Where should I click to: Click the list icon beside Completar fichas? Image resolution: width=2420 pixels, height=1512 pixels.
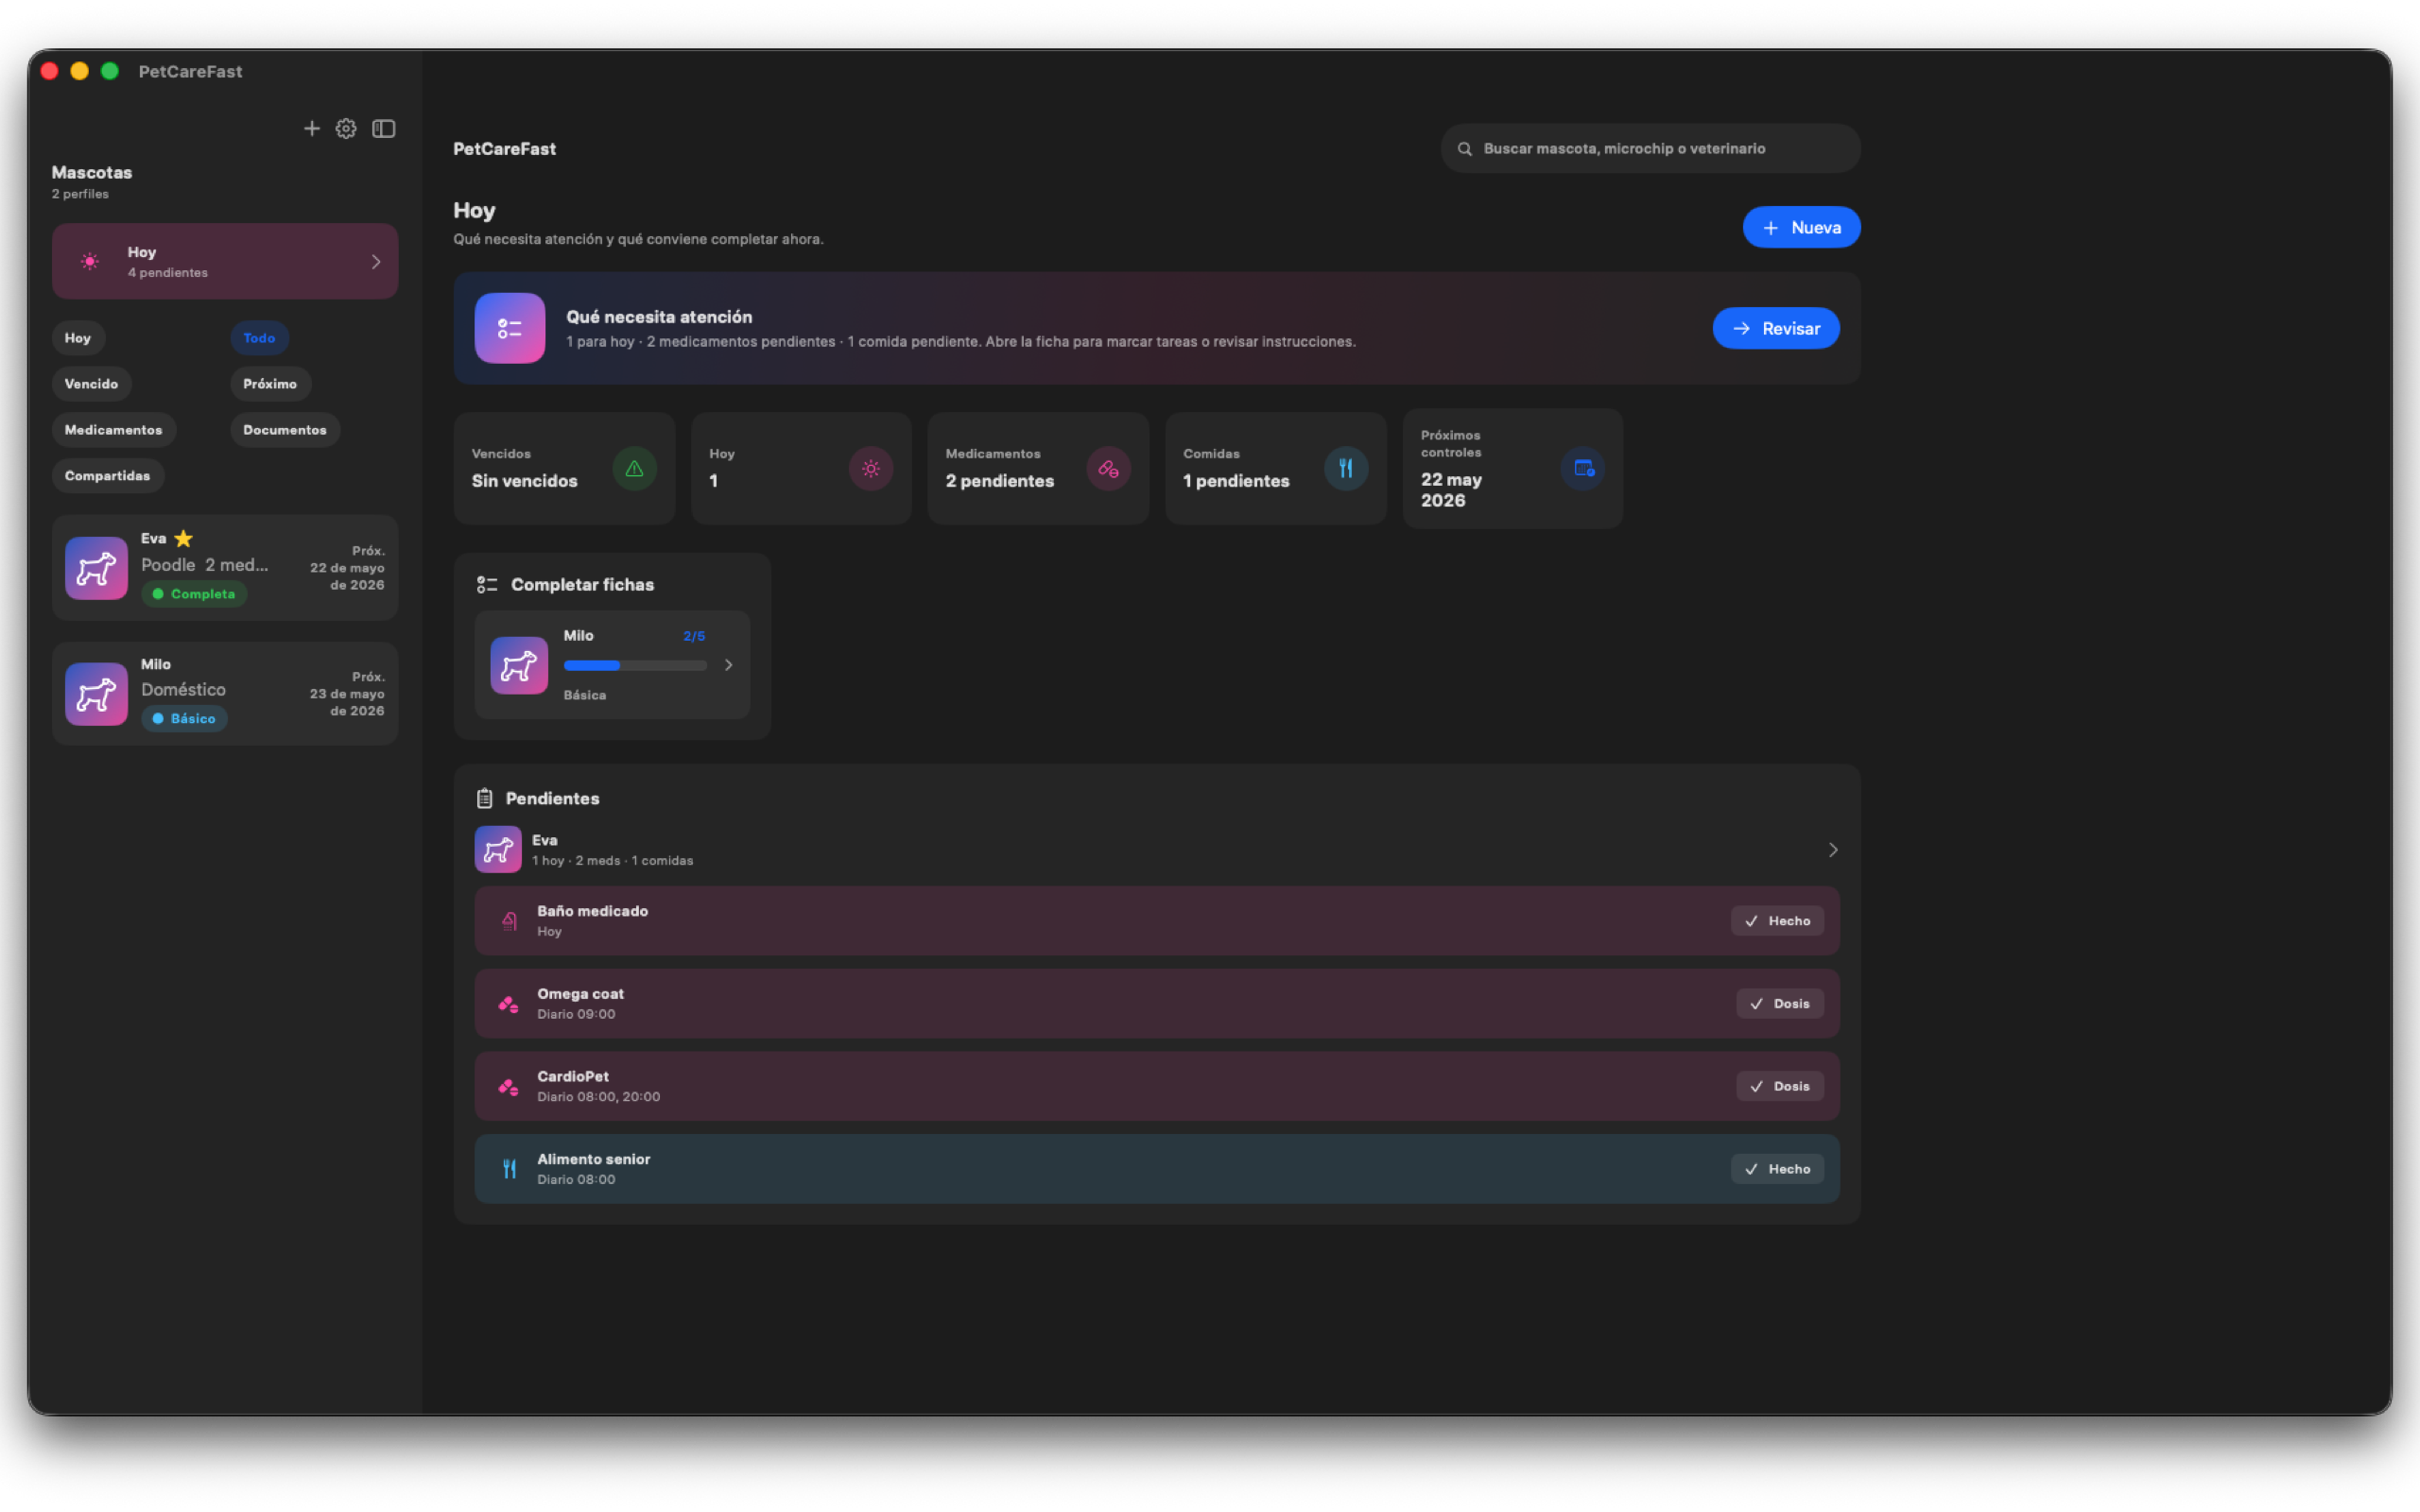tap(487, 585)
